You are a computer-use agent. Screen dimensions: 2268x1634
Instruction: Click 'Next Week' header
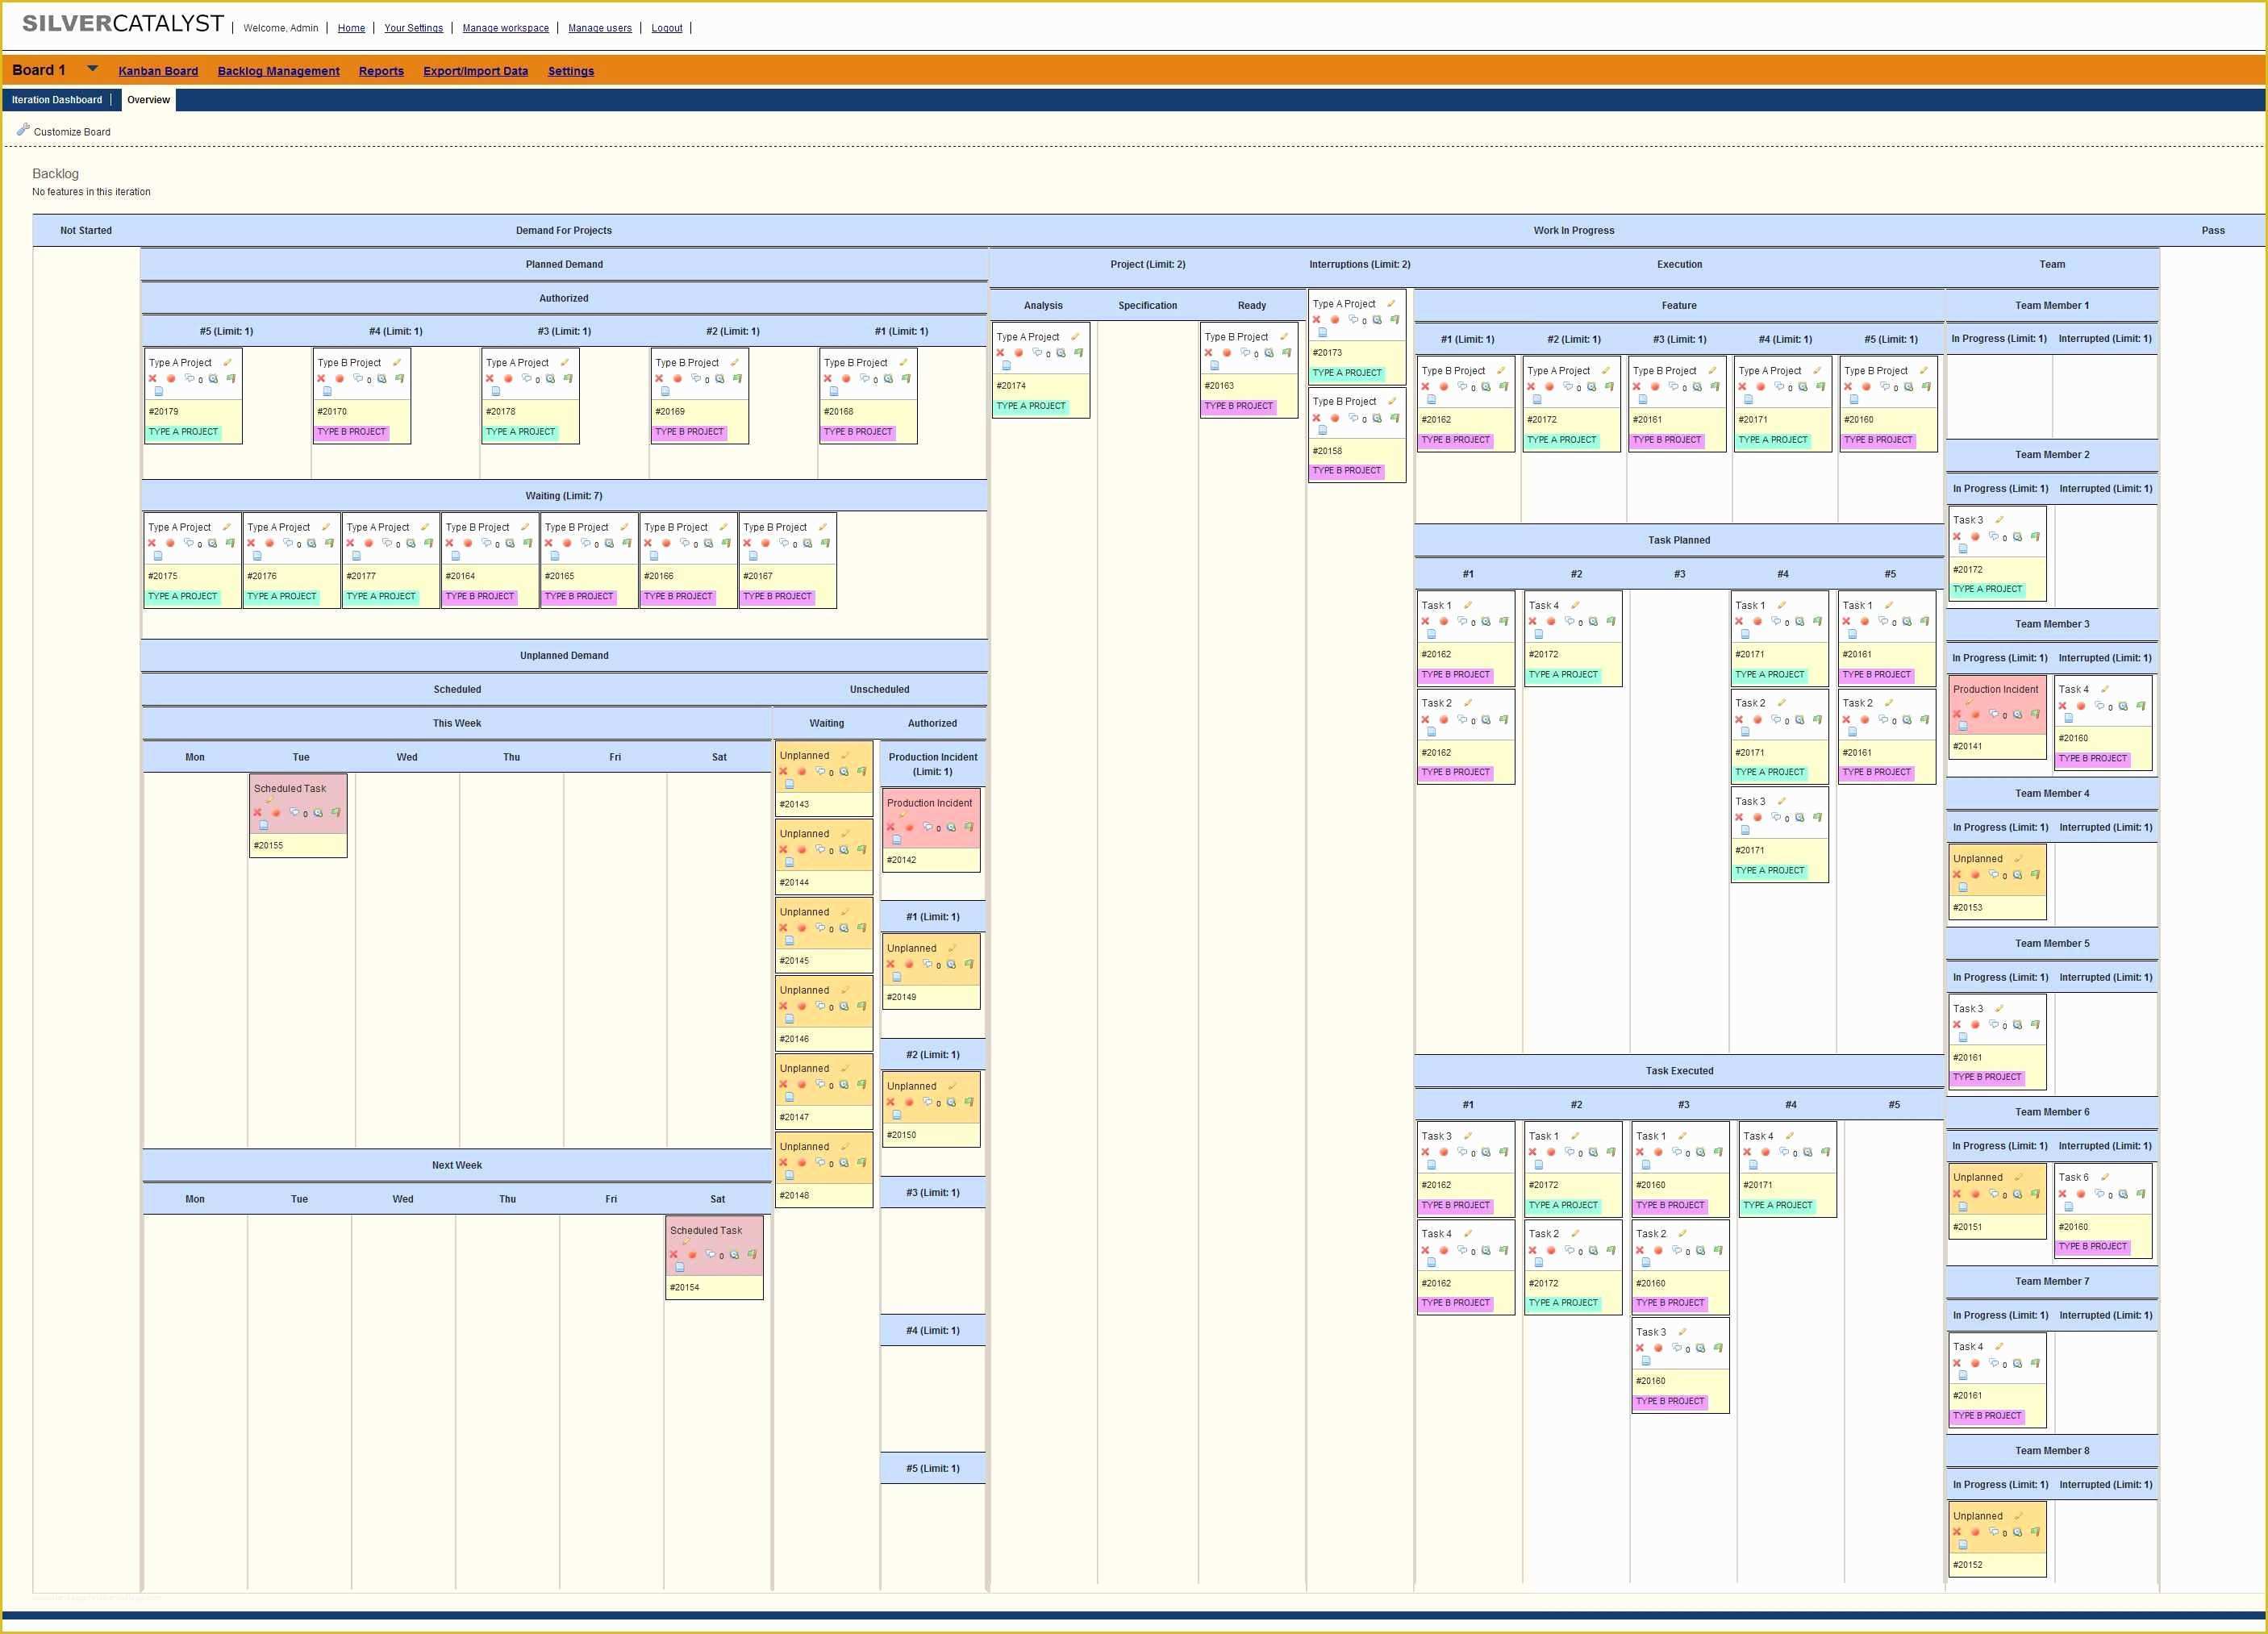pyautogui.click(x=457, y=1165)
